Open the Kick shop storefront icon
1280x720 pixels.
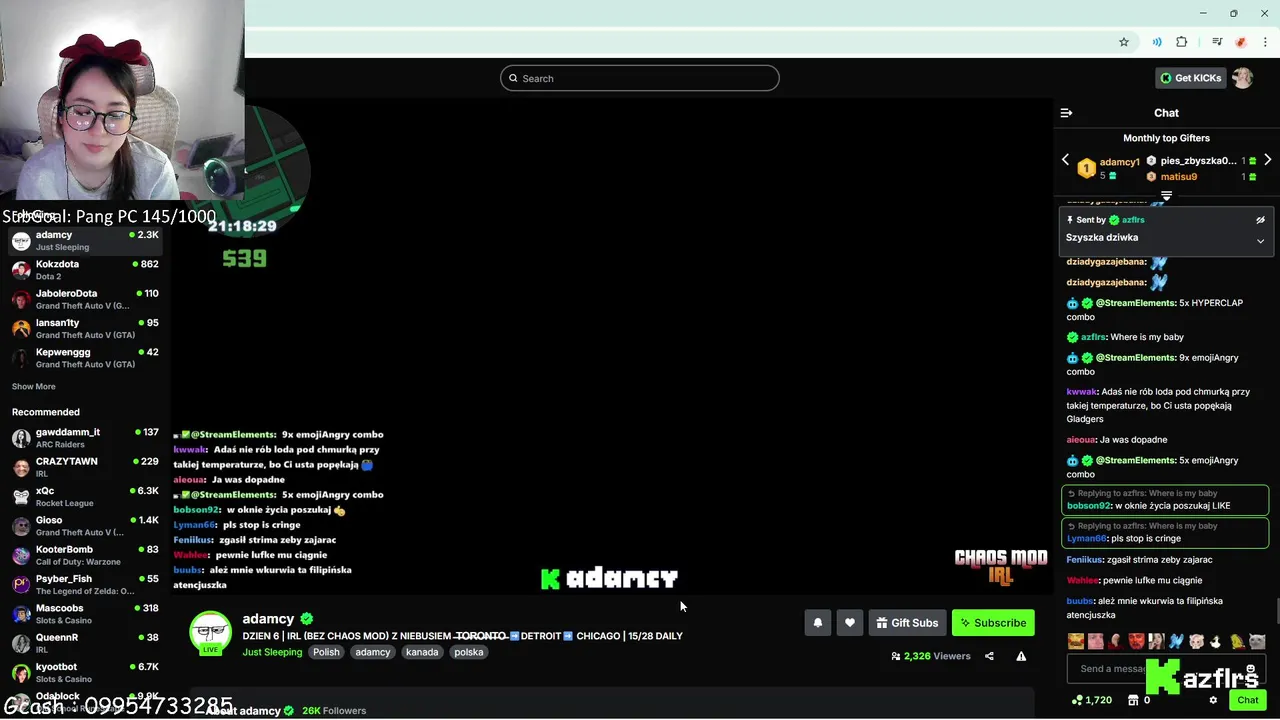point(1133,700)
